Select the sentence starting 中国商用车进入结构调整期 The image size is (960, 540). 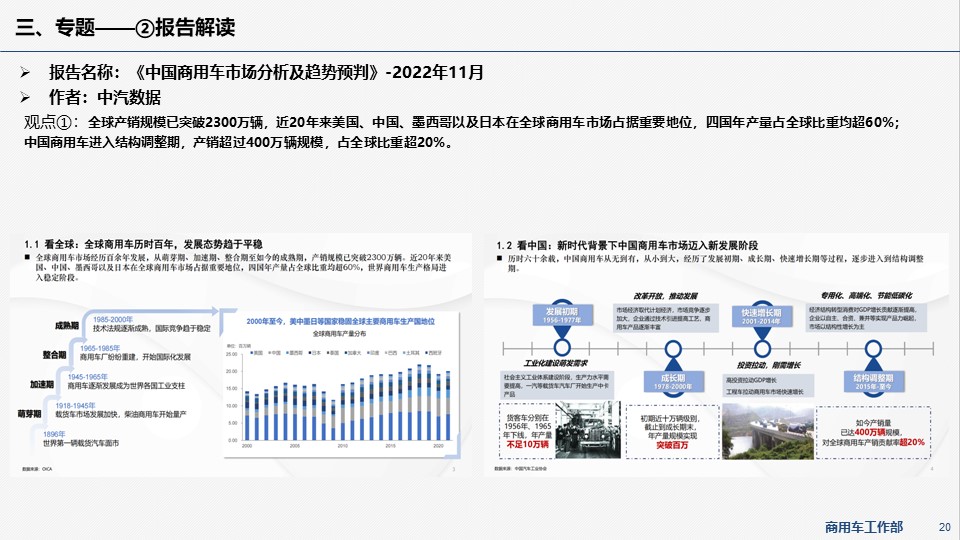(239, 142)
